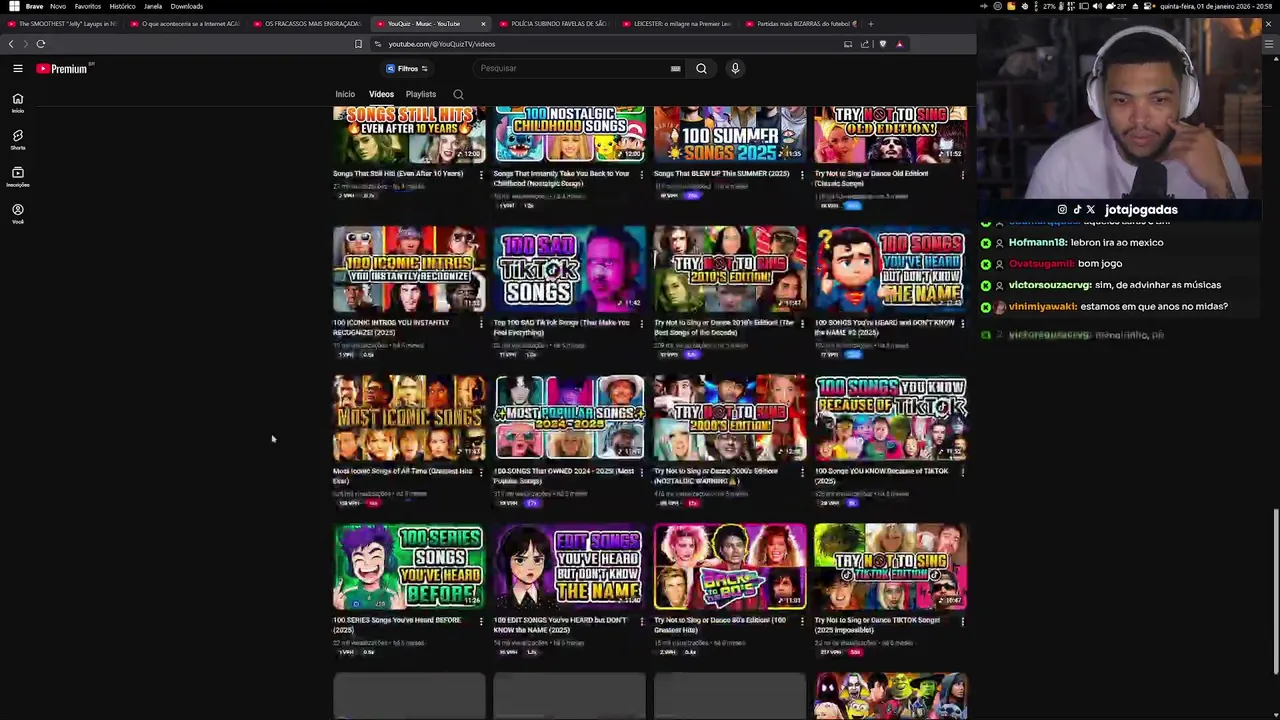This screenshot has width=1280, height=720.
Task: Click the channel search magnifier beside Playlists
Action: coord(458,94)
